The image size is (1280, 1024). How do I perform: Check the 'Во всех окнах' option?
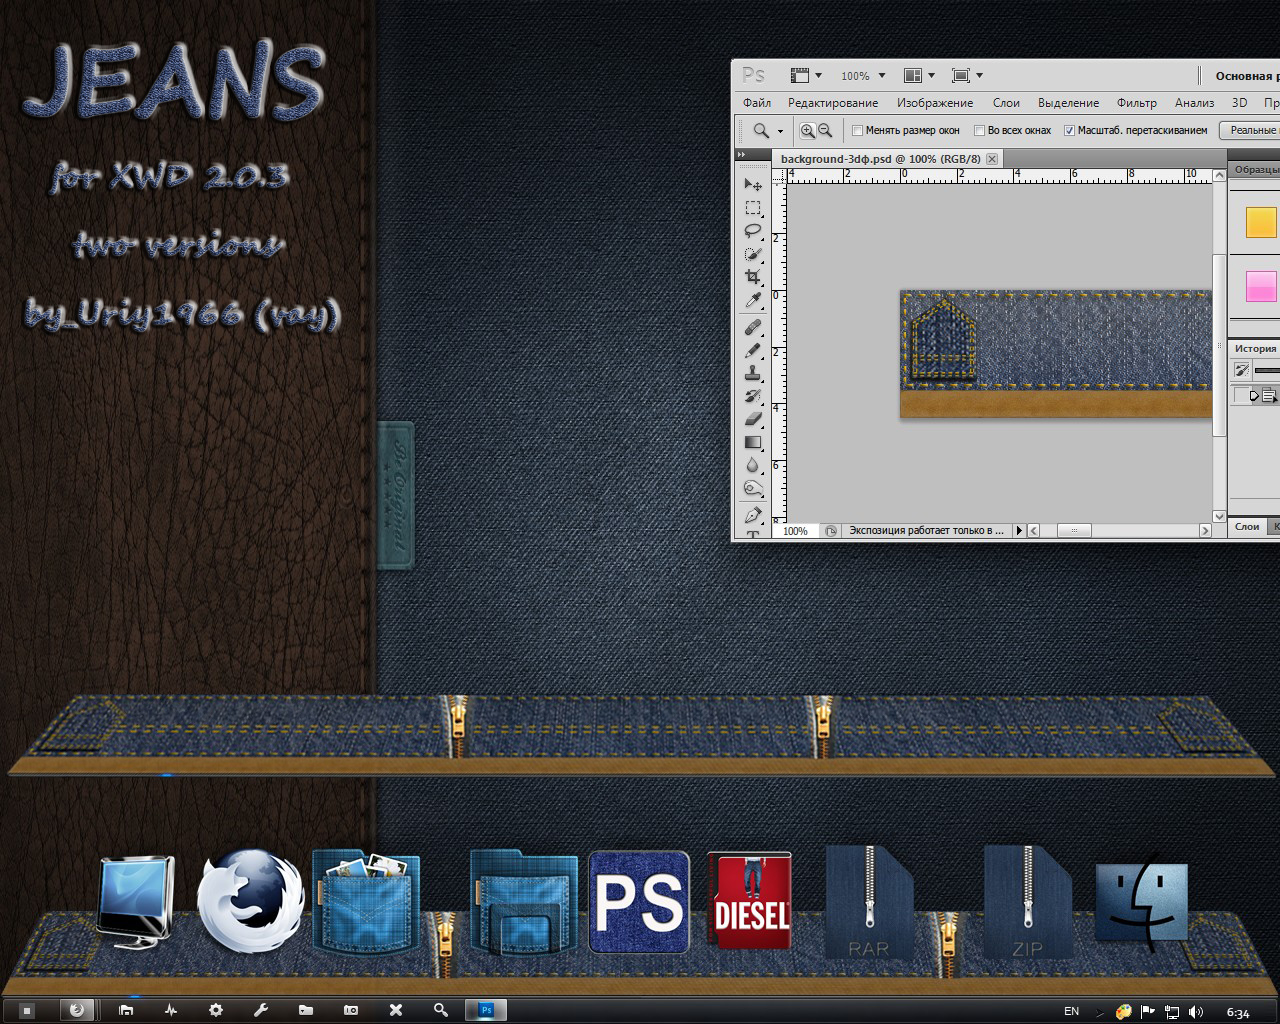979,130
